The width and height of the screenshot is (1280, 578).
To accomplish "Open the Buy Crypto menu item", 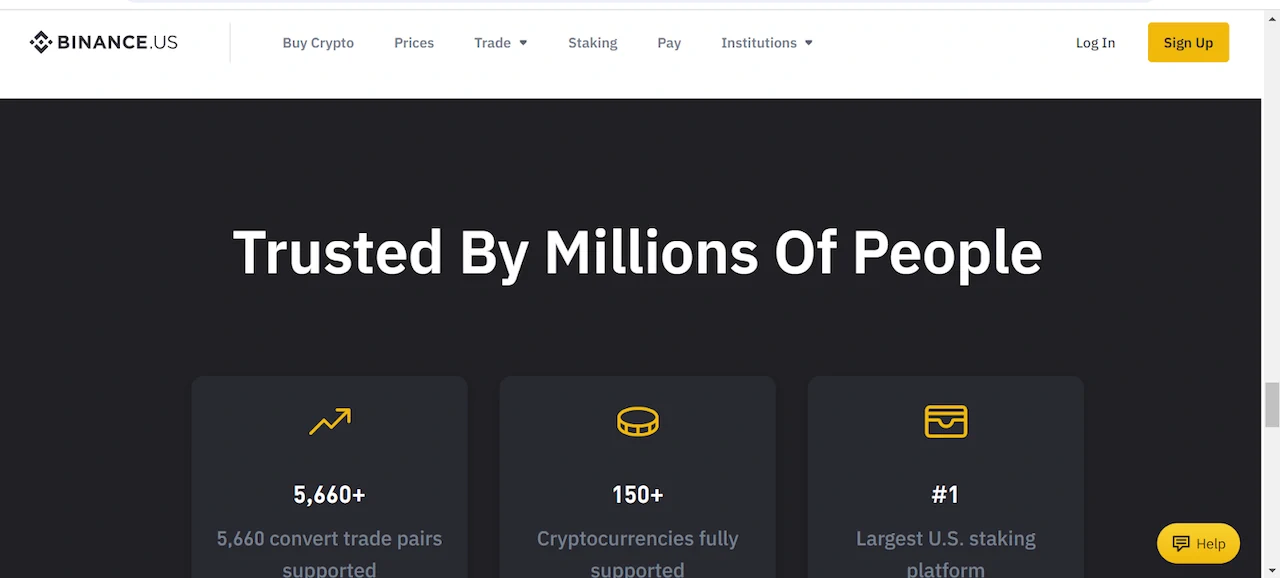I will [318, 43].
